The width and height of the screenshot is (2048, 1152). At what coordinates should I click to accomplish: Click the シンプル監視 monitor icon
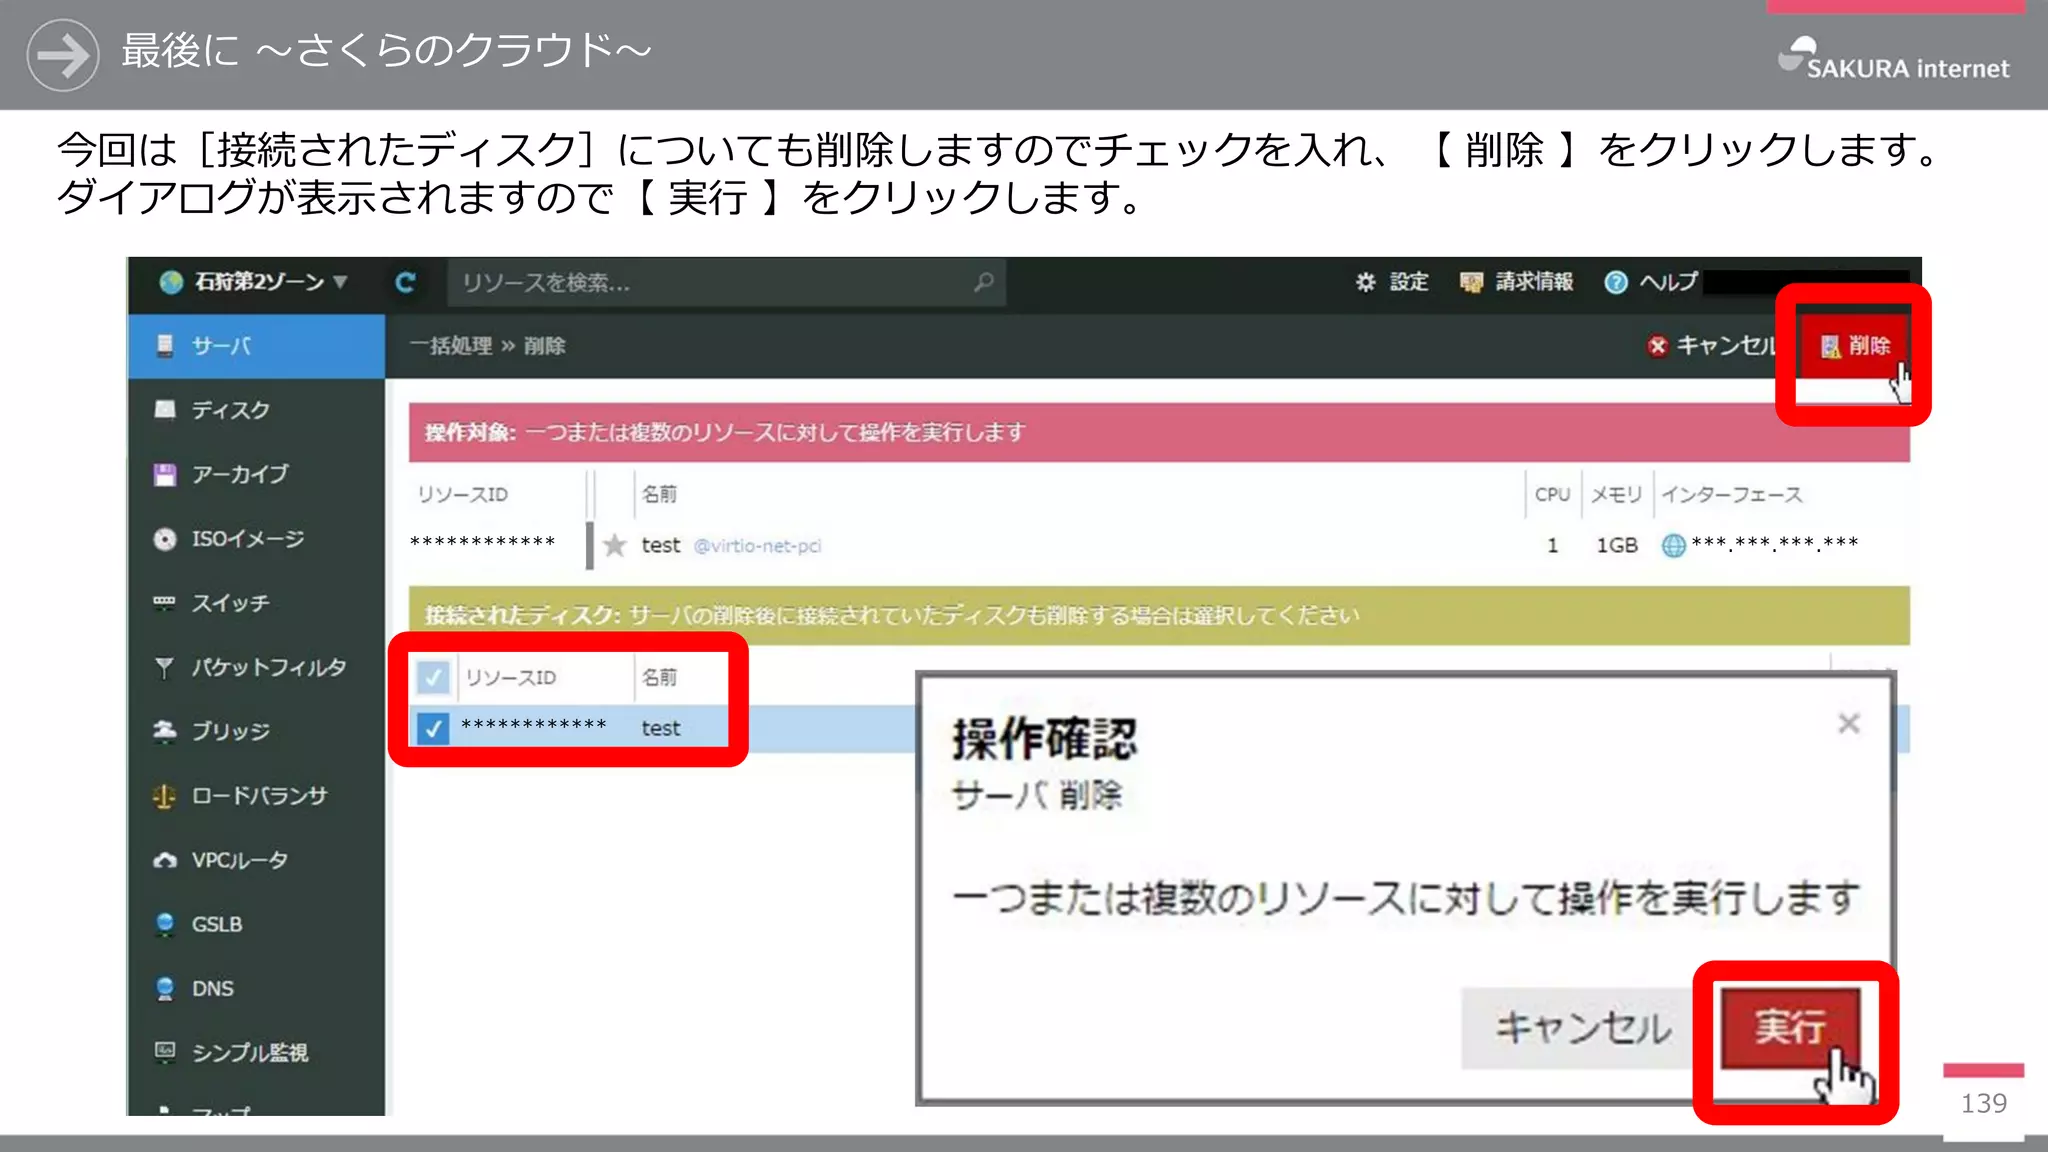click(165, 1052)
